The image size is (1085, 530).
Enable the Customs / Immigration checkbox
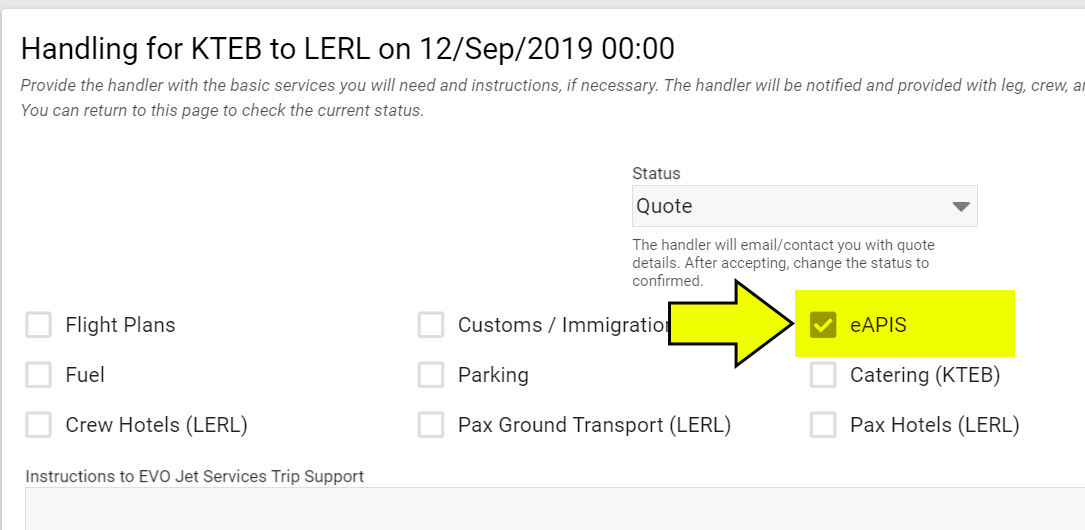coord(430,325)
